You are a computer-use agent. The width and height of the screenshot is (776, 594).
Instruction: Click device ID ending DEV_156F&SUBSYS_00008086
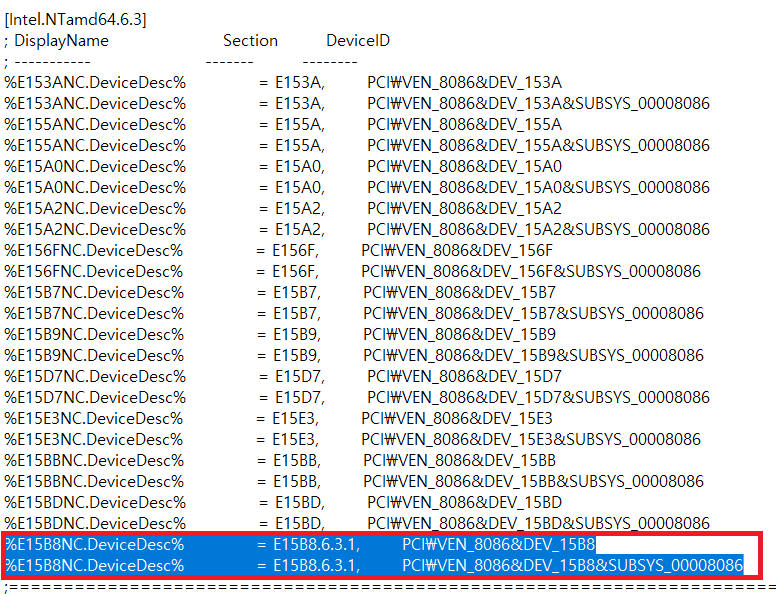531,272
